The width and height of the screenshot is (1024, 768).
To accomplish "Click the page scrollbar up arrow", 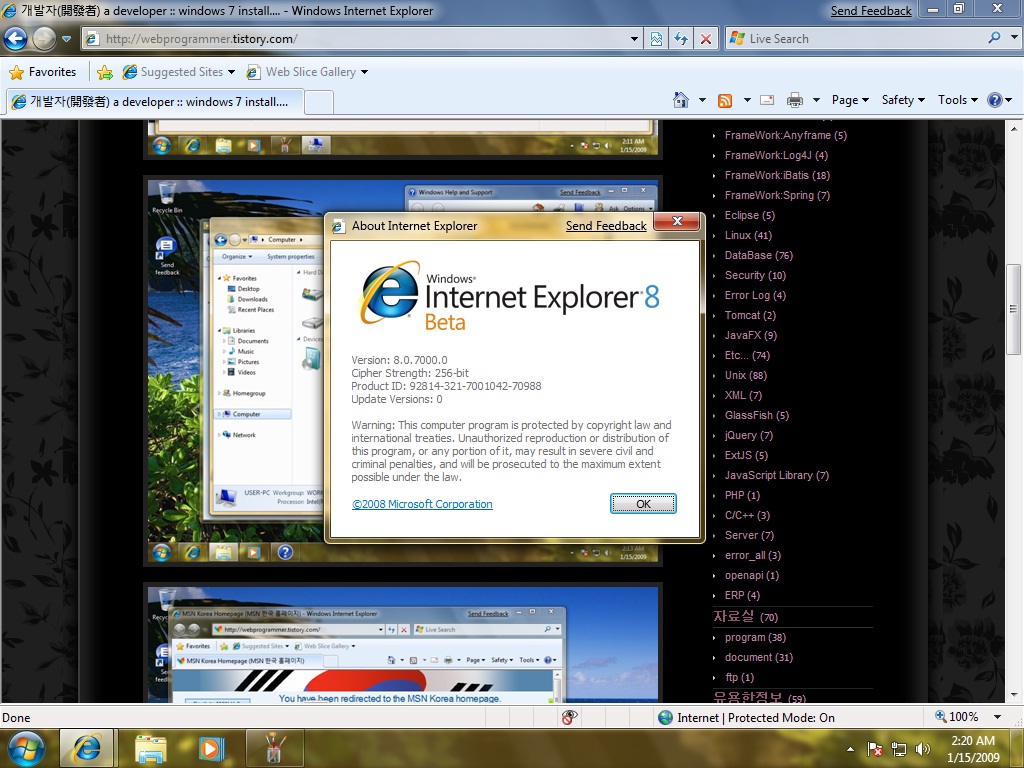I will 1014,129.
